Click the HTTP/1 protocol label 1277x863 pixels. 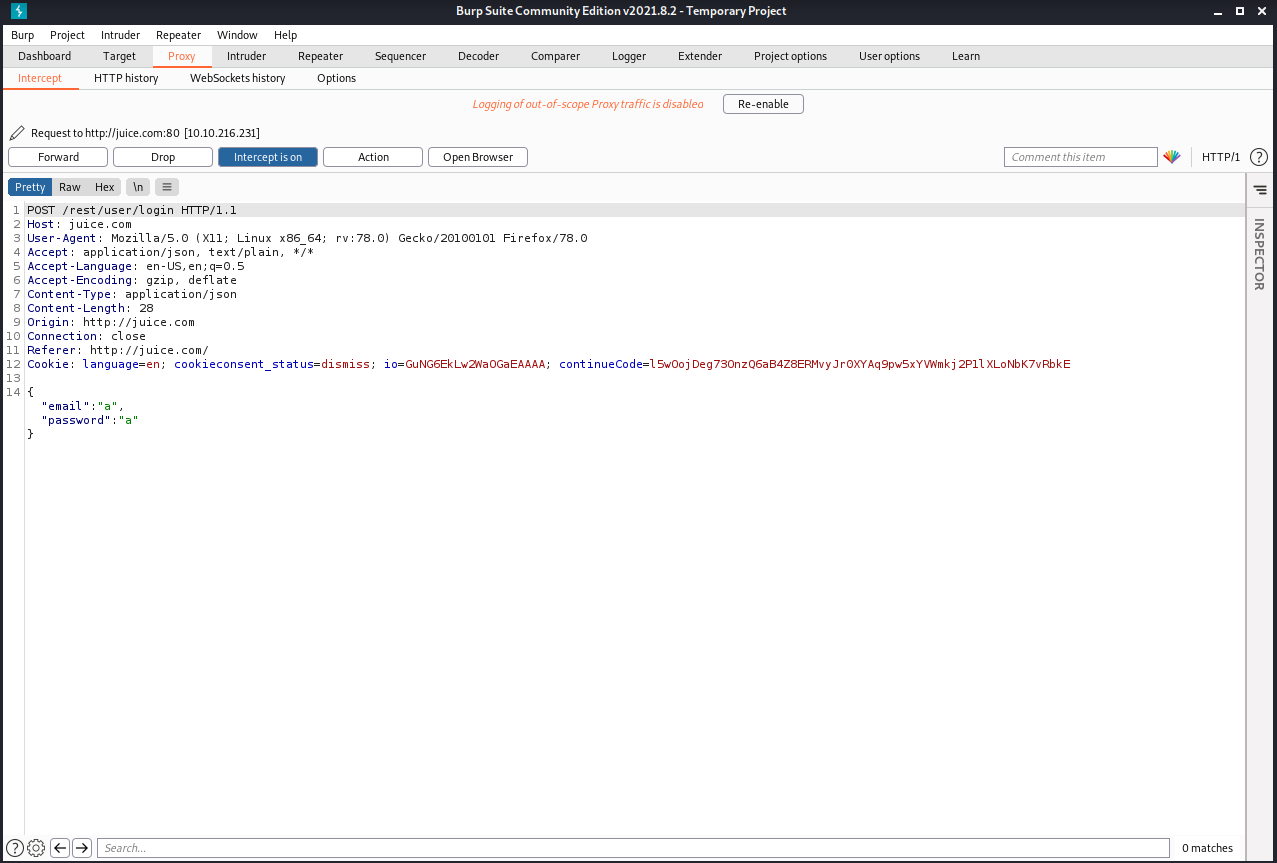click(x=1221, y=157)
